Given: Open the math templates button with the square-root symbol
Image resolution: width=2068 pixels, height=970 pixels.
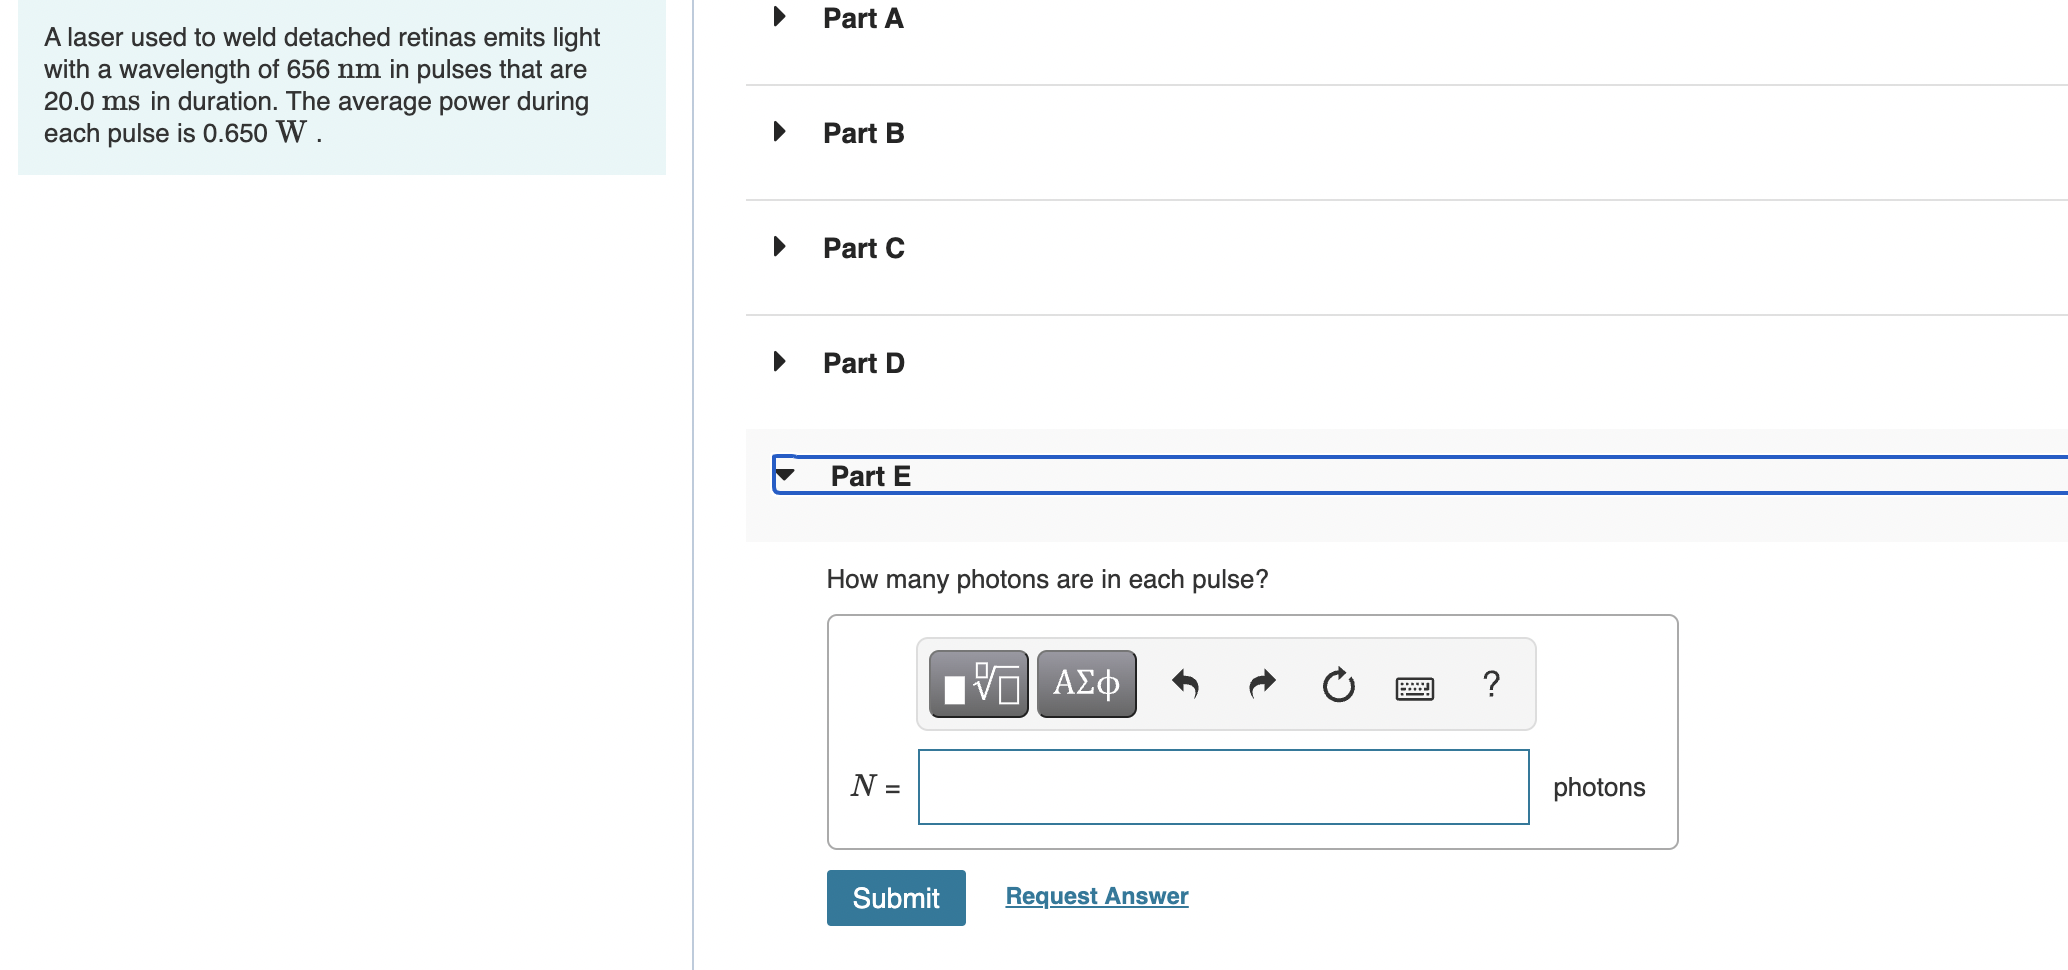Looking at the screenshot, I should 978,684.
